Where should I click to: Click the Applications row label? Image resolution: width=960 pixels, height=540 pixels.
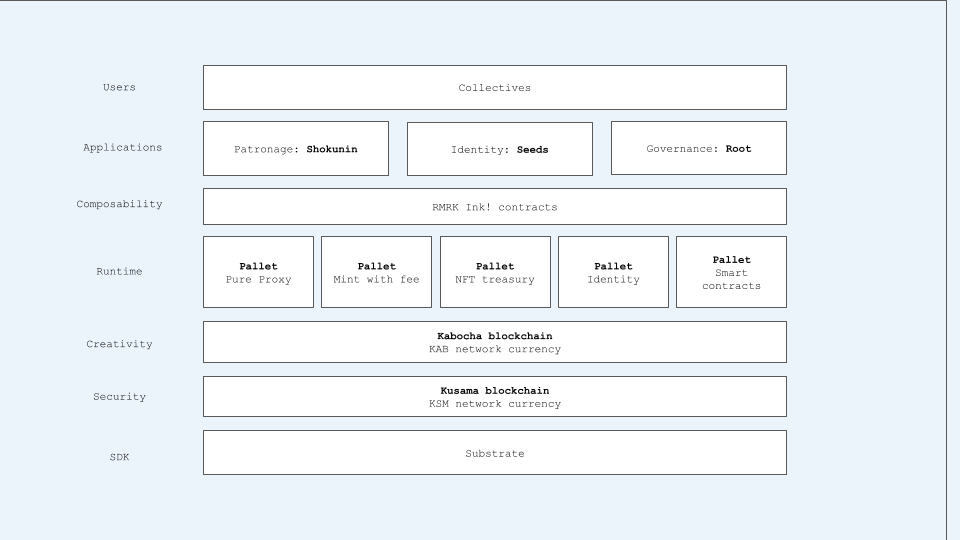point(122,148)
